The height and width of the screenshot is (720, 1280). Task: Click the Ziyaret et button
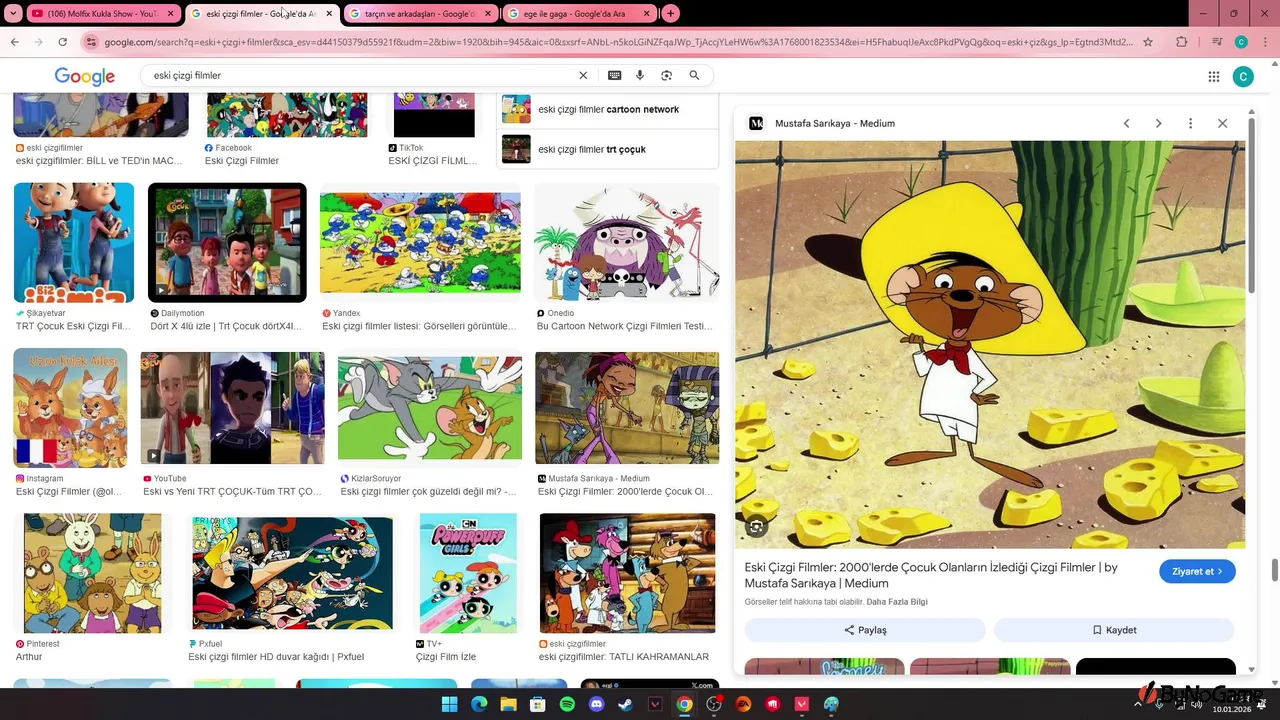[1197, 571]
